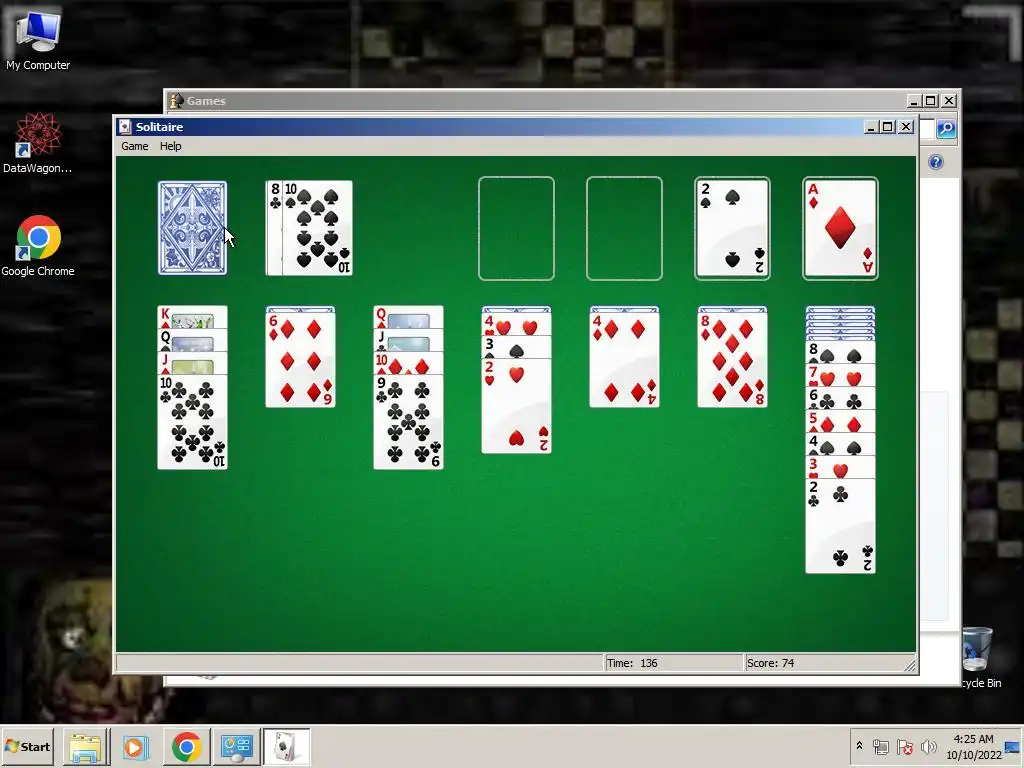Select the red Queen in third column
Image resolution: width=1024 pixels, height=768 pixels.
[x=408, y=317]
